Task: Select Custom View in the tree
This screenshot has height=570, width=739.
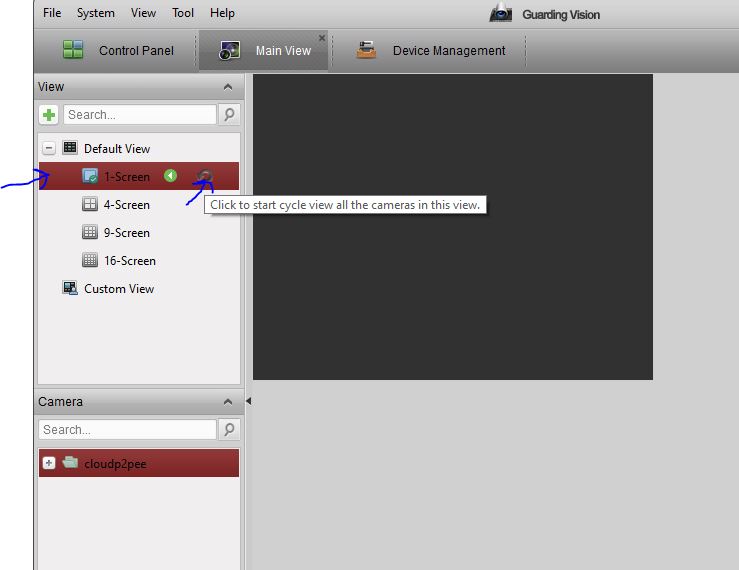Action: coord(119,289)
